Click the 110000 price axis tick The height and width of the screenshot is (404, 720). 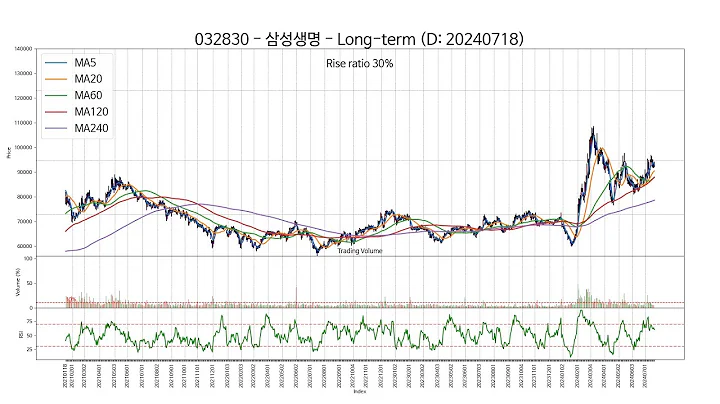(x=23, y=123)
